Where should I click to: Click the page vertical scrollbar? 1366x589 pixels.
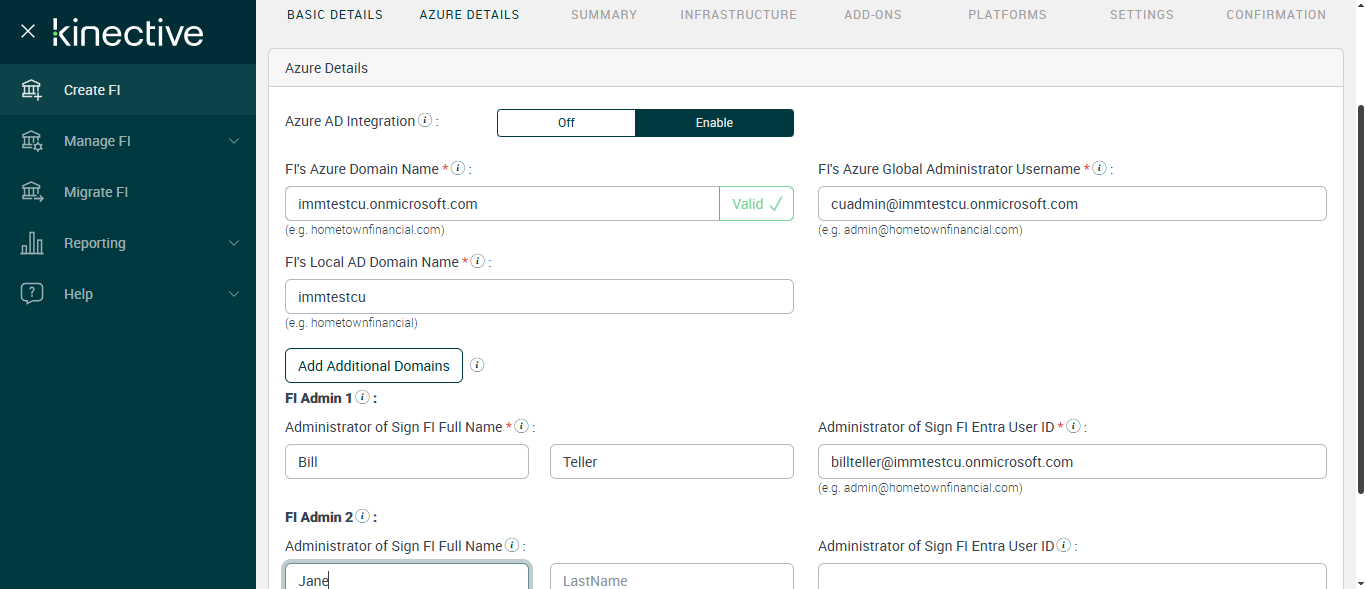click(1360, 300)
